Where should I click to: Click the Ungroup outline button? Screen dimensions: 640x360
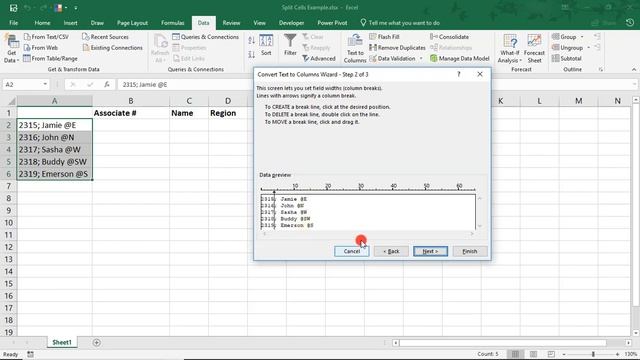567,48
